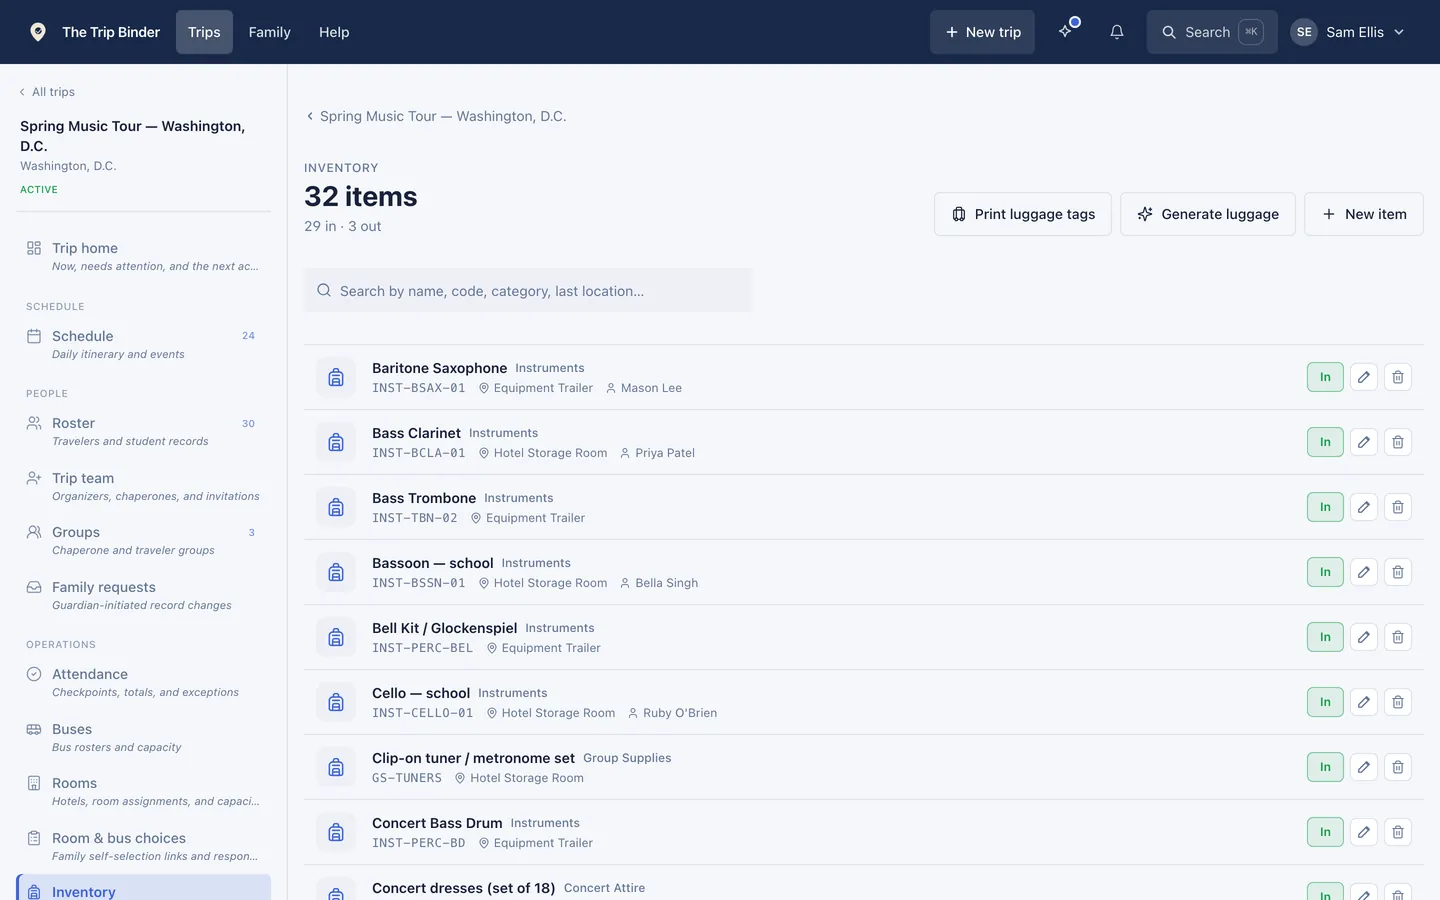The image size is (1440, 900).
Task: Click the luggage icon for Bass Clarinet
Action: 336,442
